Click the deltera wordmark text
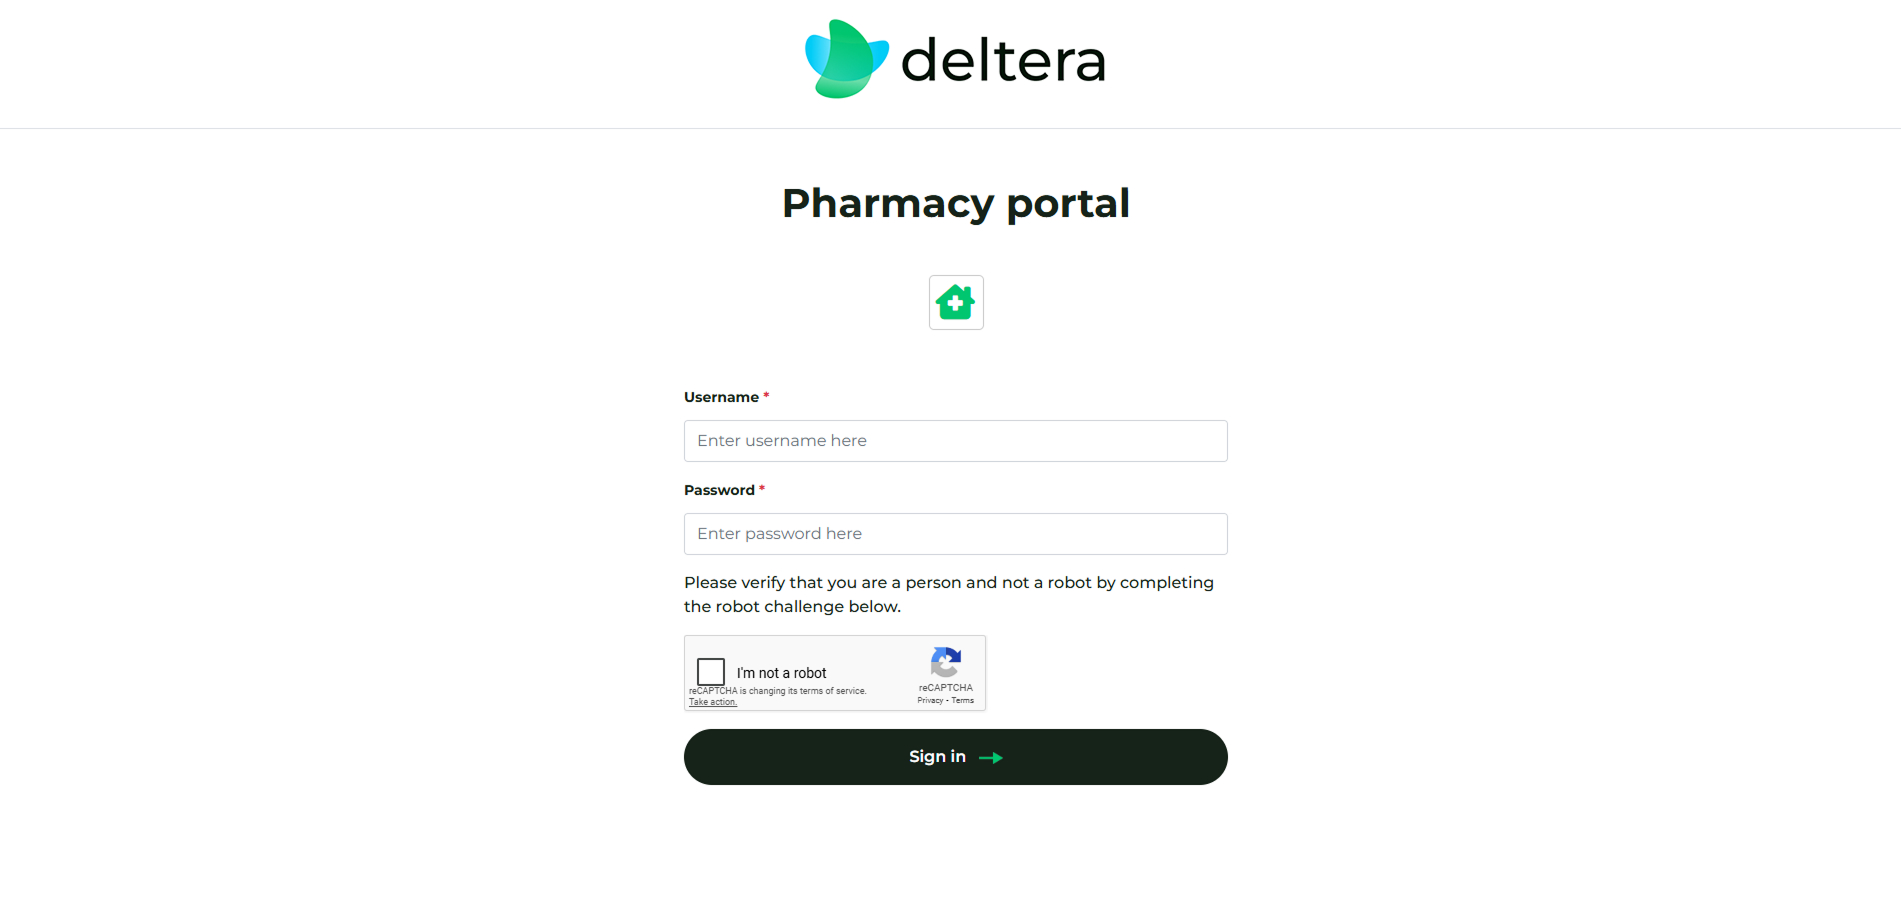The width and height of the screenshot is (1901, 901). coord(1003,60)
